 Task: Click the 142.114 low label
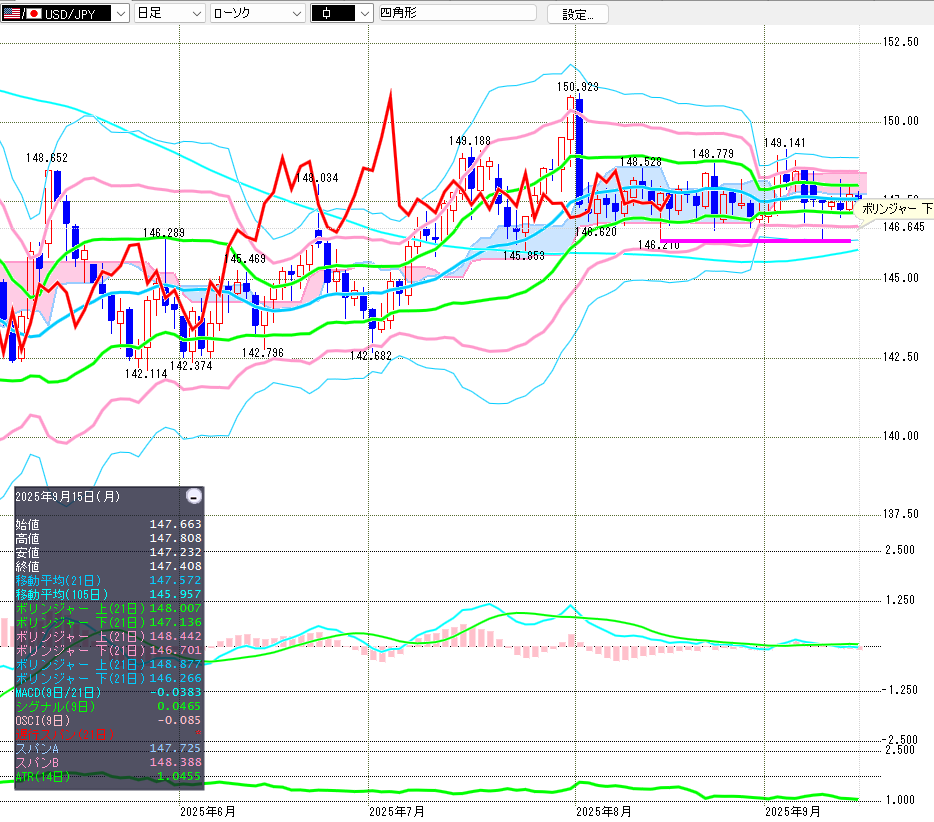(146, 373)
